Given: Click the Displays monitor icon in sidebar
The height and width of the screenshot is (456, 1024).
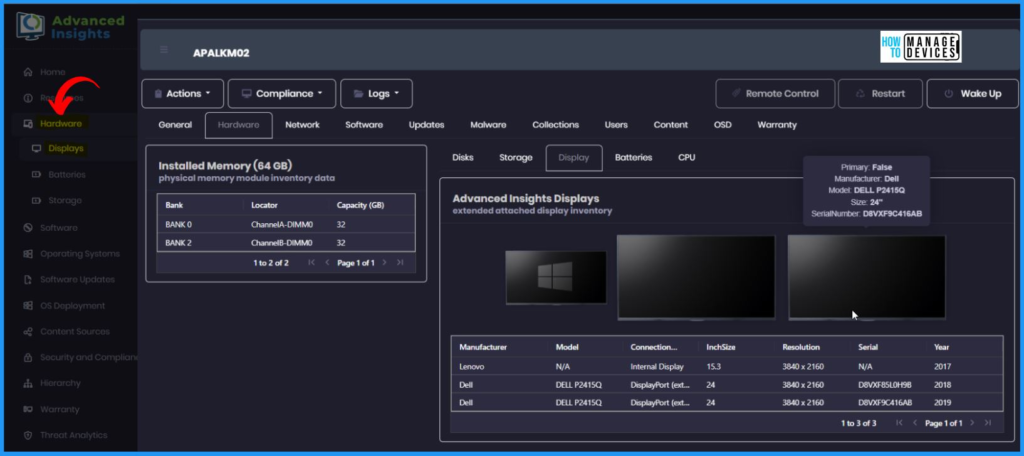Looking at the screenshot, I should click(36, 148).
